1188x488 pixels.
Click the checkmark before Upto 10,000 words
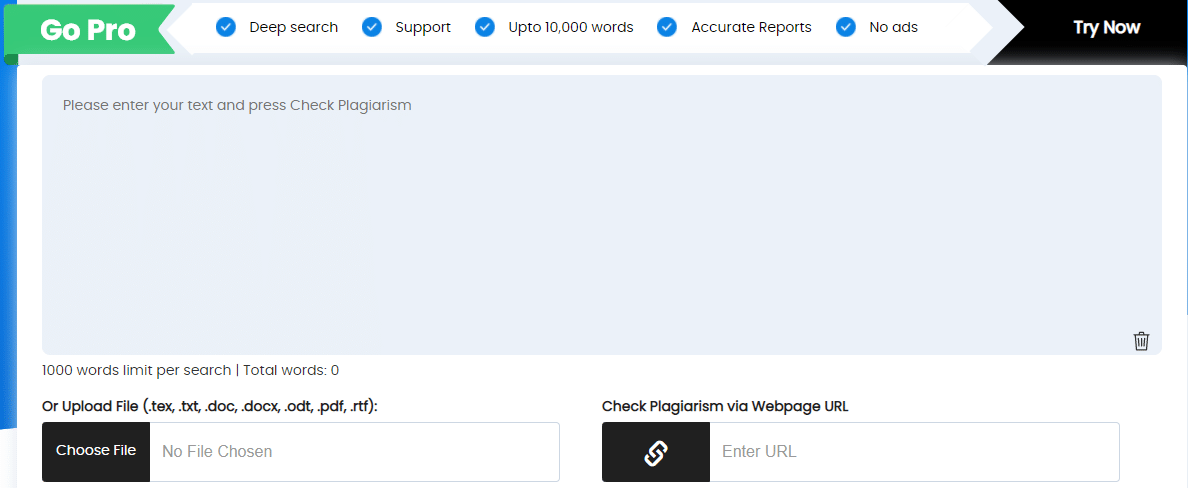click(484, 27)
